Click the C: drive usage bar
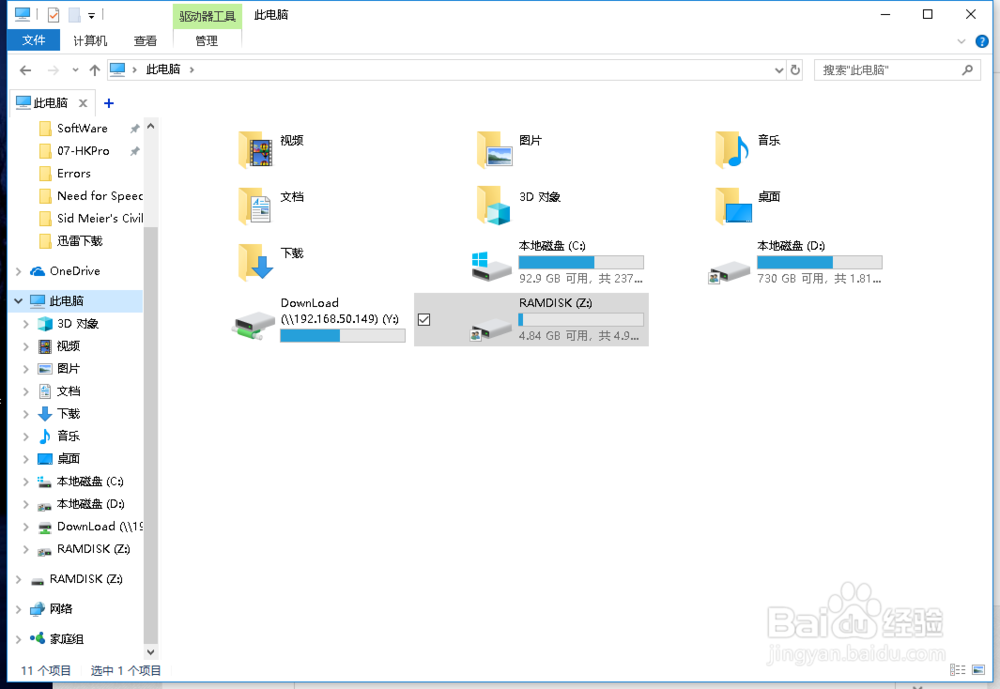 pos(581,262)
